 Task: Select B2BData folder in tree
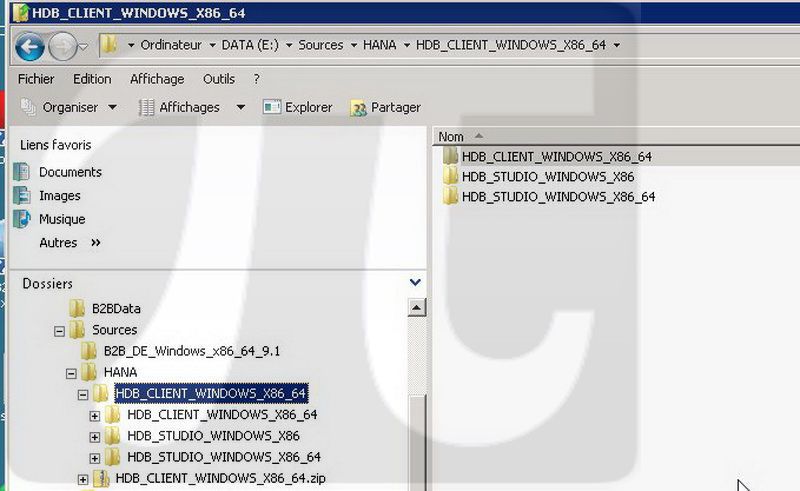point(116,309)
